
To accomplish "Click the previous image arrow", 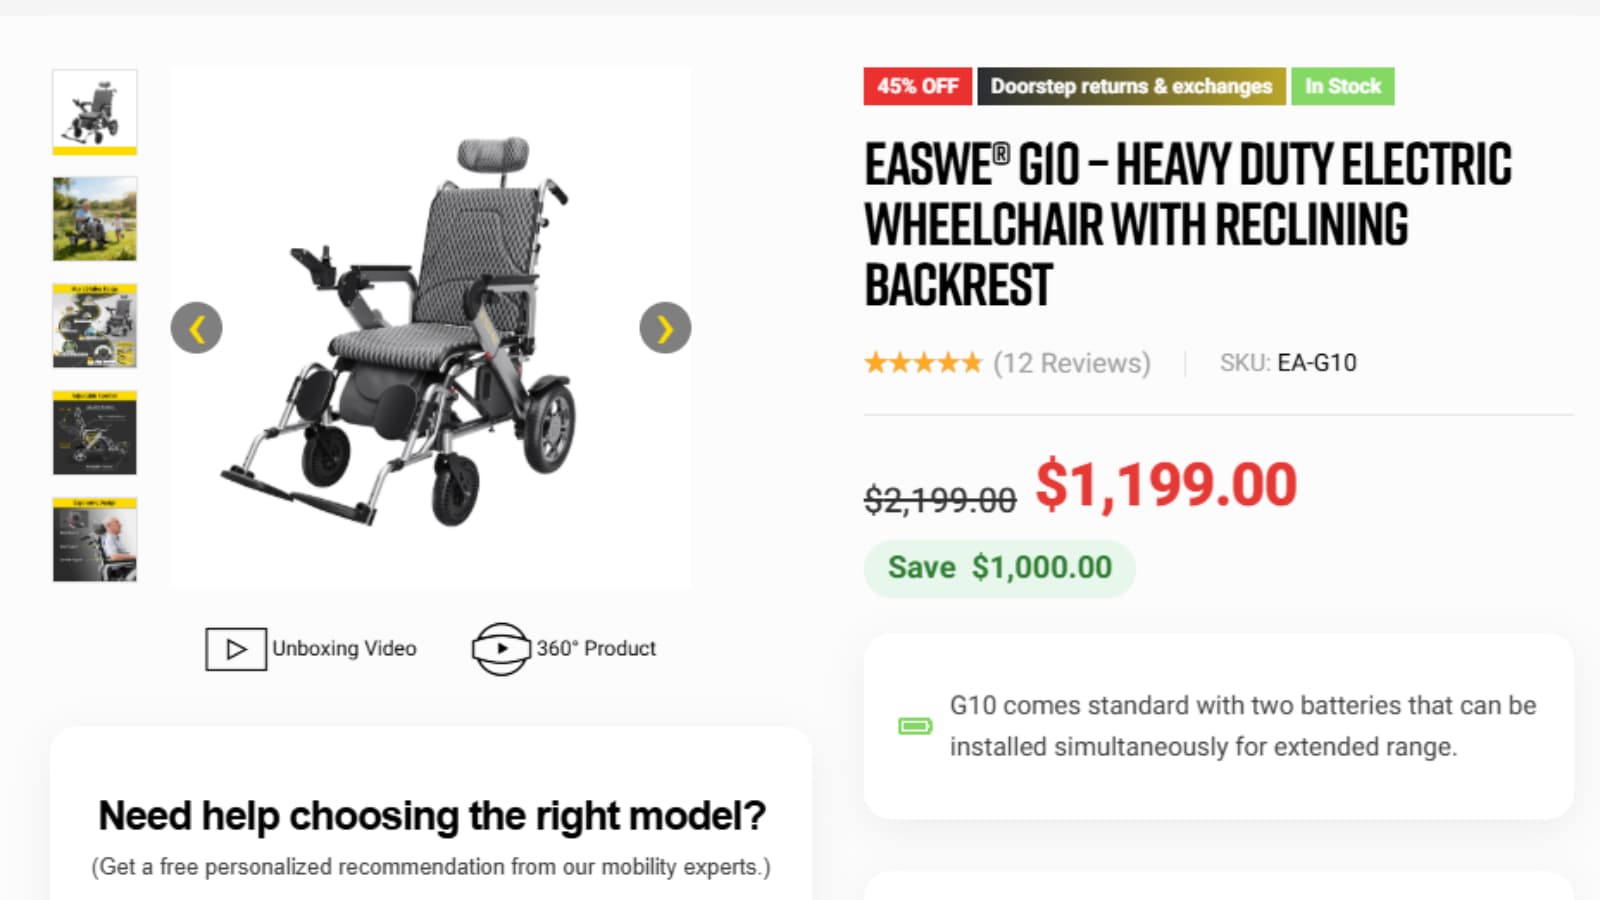I will 196,328.
